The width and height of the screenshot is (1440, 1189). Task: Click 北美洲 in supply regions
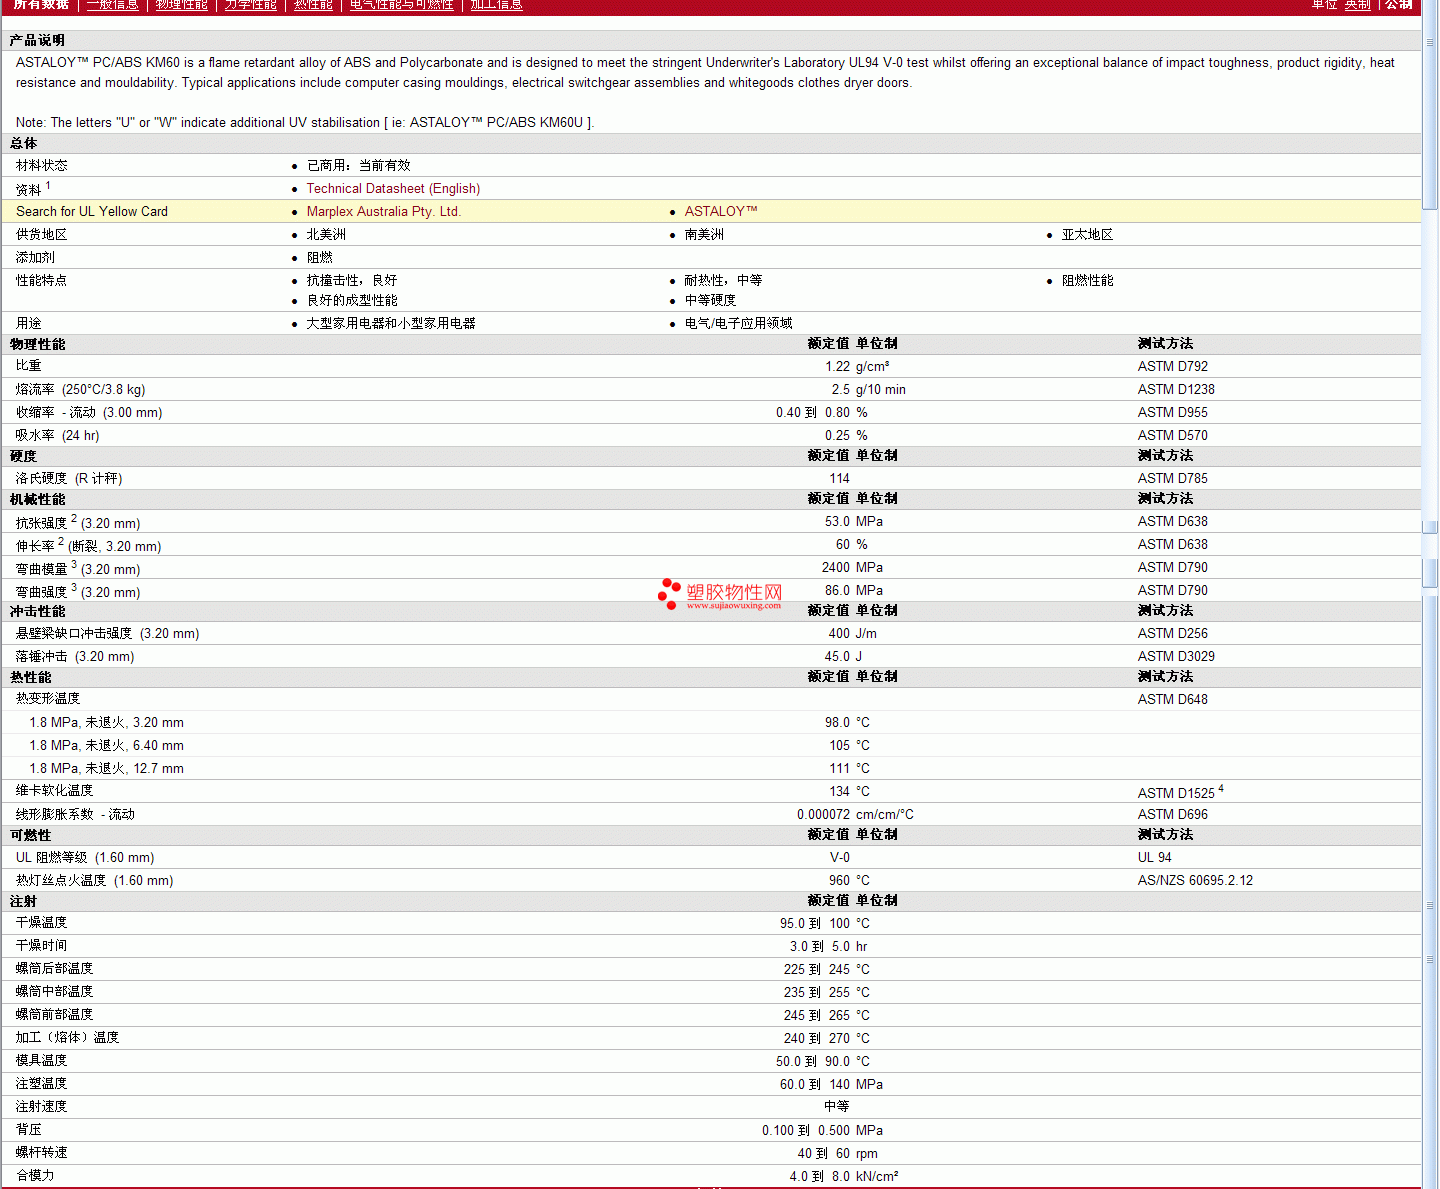click(326, 234)
